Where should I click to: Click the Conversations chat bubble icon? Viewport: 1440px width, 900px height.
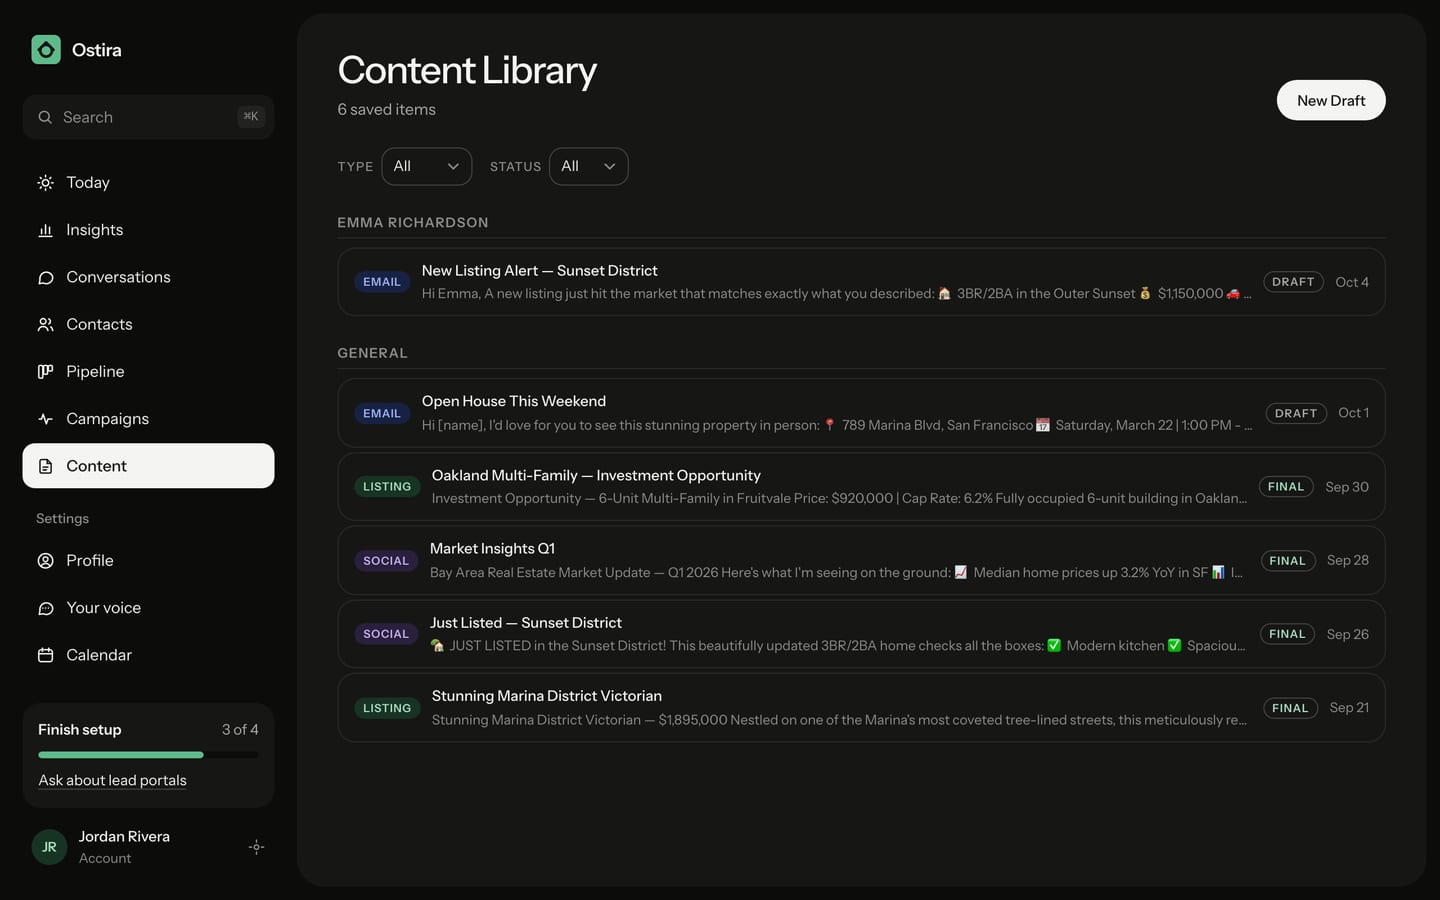click(45, 277)
